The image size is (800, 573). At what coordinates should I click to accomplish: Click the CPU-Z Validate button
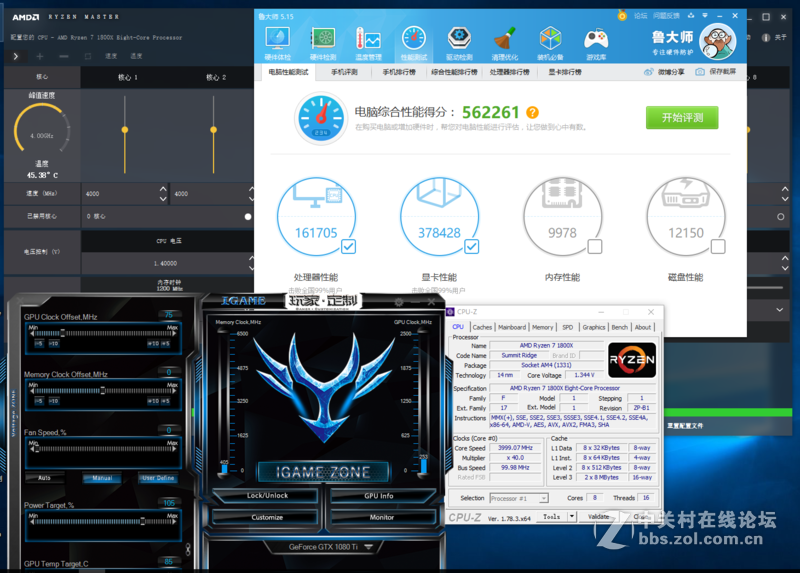point(598,517)
